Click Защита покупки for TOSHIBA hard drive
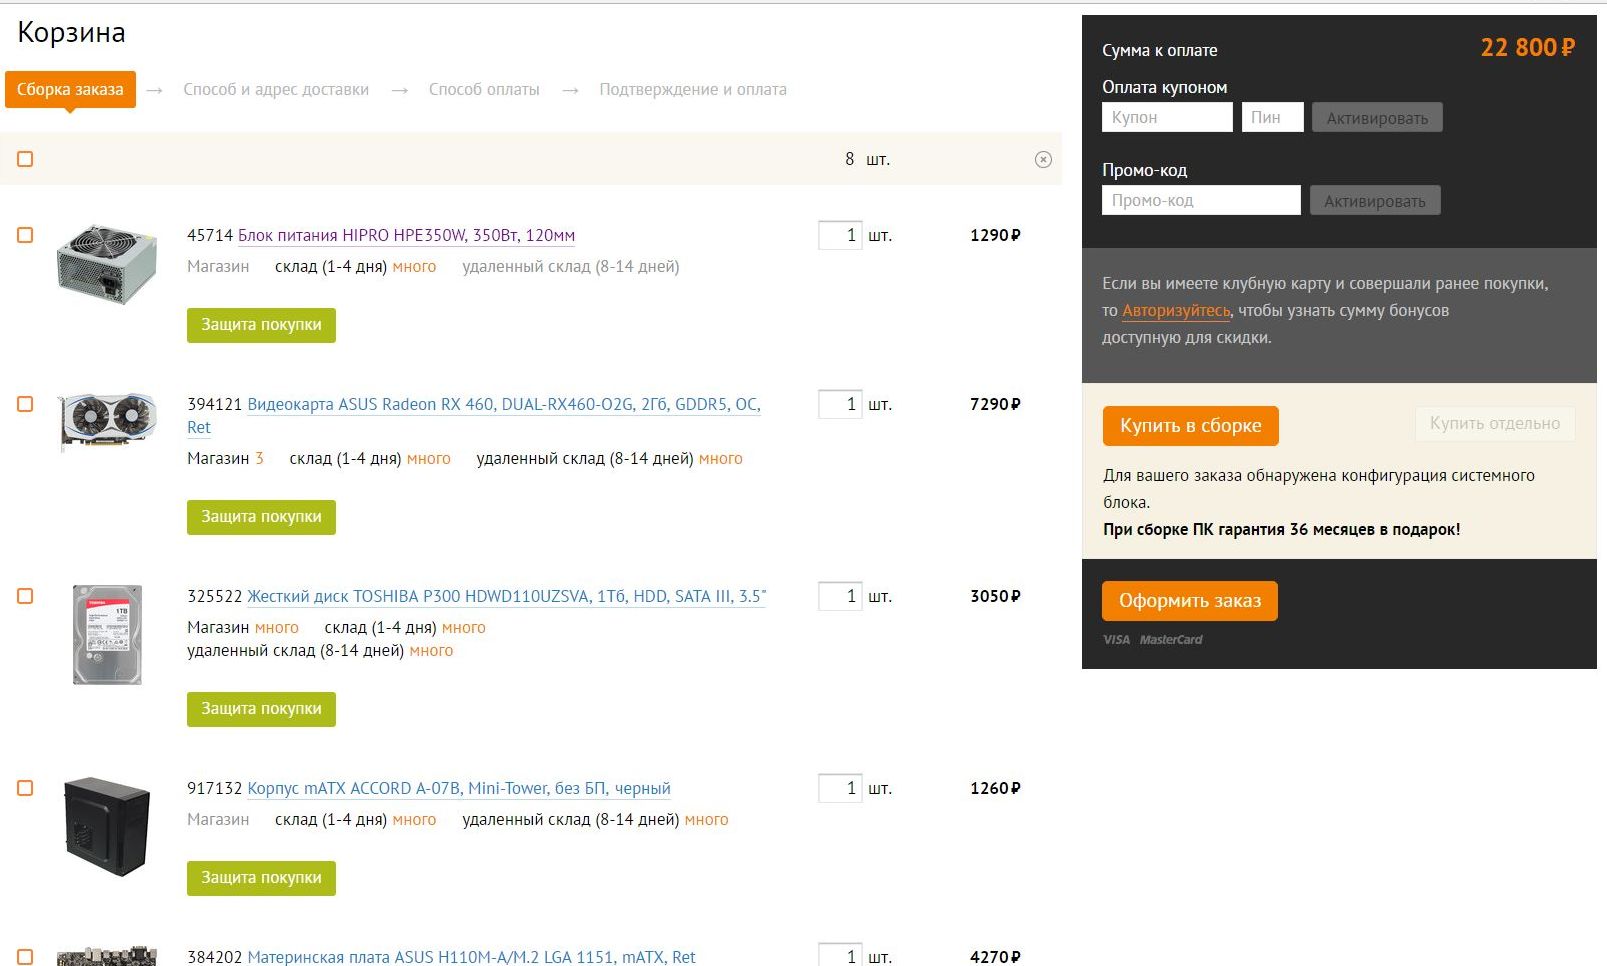Viewport: 1607px width, 966px height. tap(261, 709)
